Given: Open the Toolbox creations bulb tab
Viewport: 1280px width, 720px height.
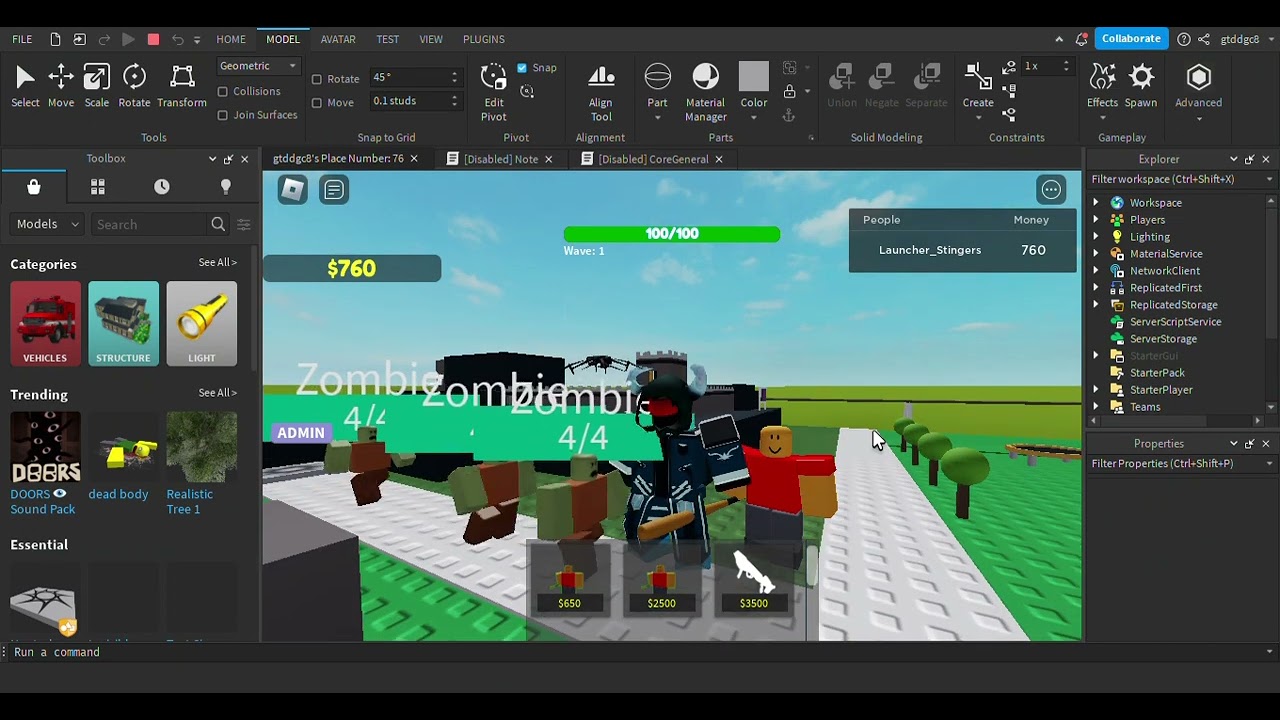Looking at the screenshot, I should coord(226,187).
